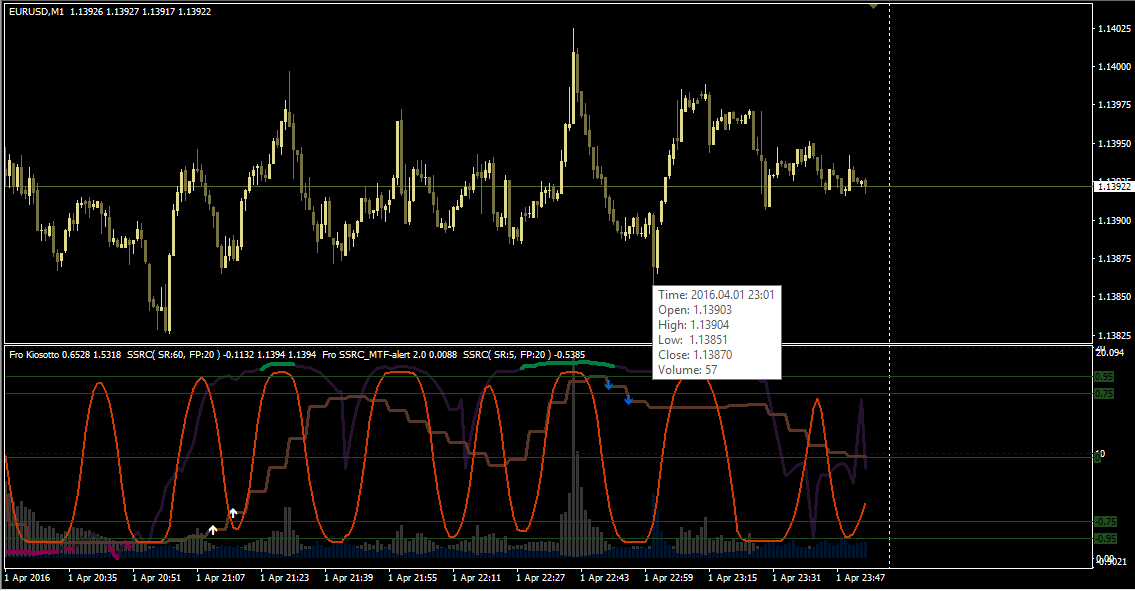
Task: Click the 1 Apr 22:43 time label
Action: (604, 578)
